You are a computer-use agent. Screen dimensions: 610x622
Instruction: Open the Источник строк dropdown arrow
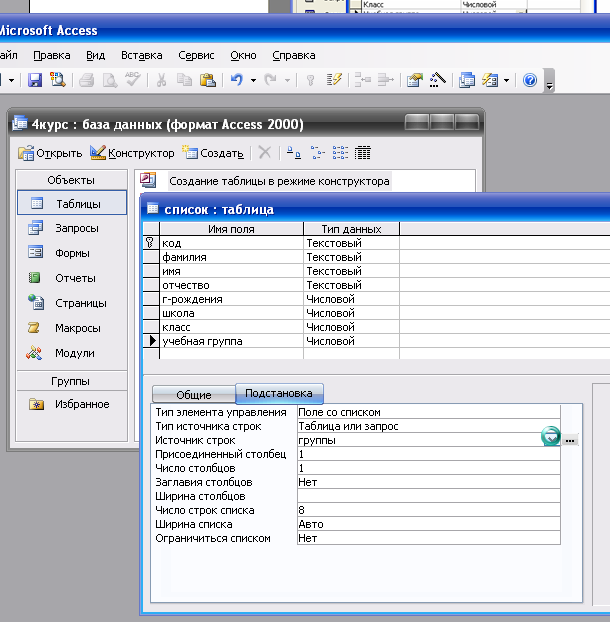point(551,436)
